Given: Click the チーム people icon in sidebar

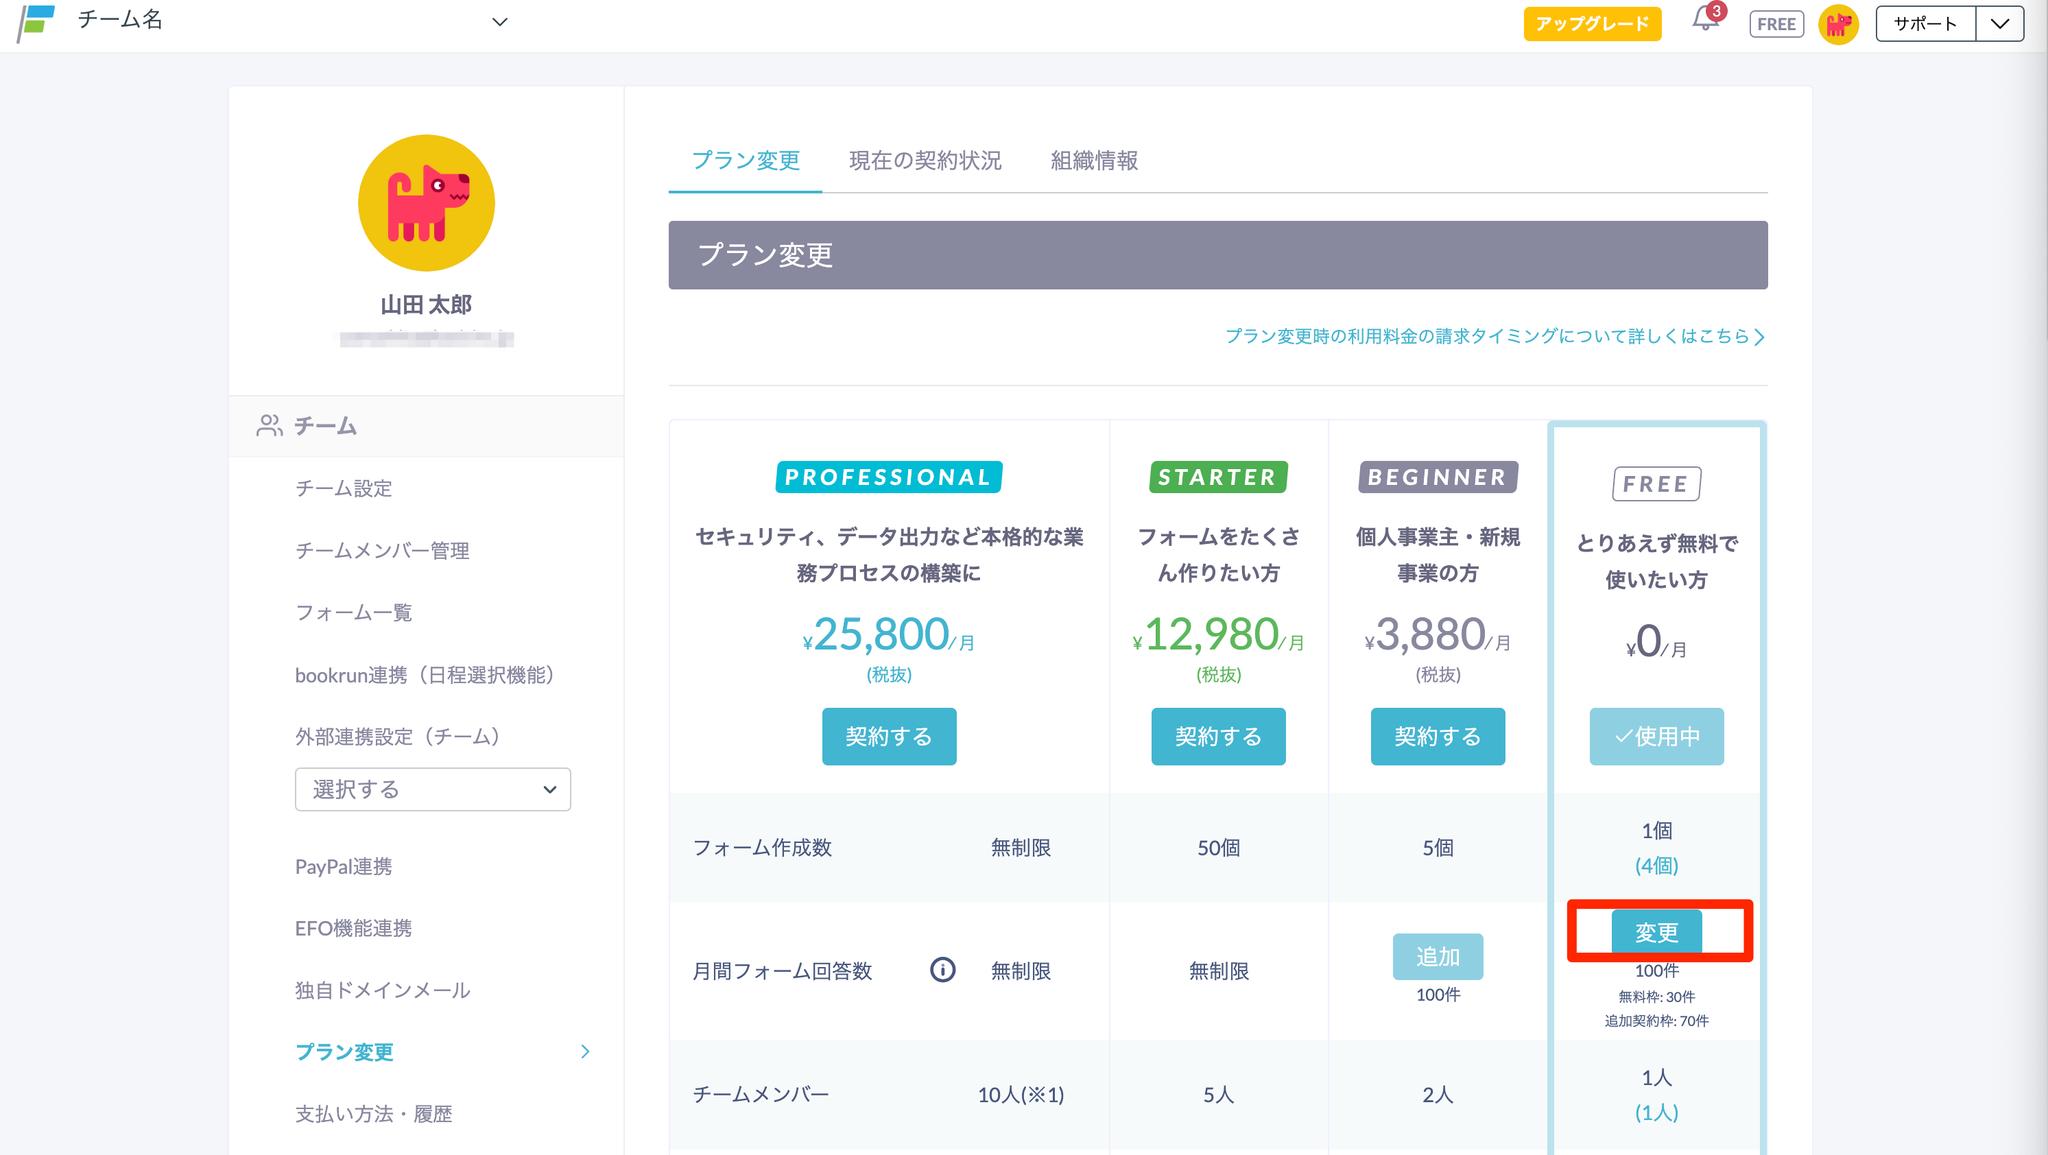Looking at the screenshot, I should [269, 426].
